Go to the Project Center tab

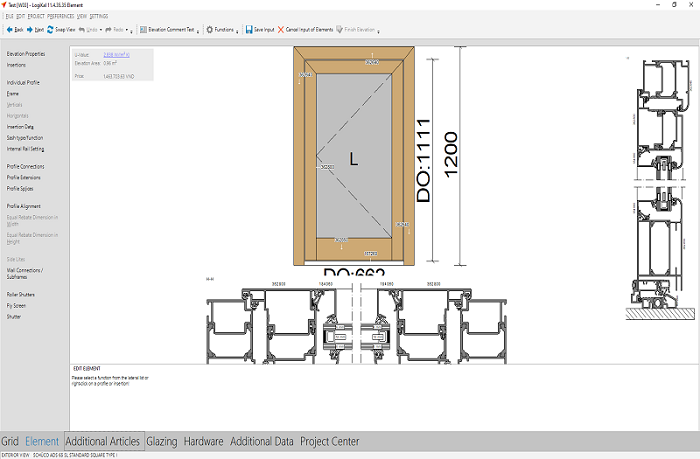click(329, 441)
